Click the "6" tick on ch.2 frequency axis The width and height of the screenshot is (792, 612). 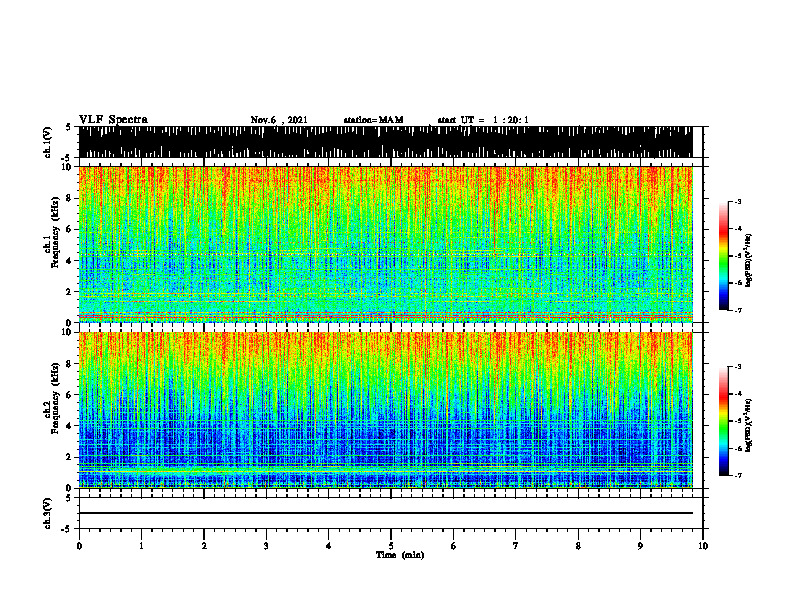click(69, 395)
